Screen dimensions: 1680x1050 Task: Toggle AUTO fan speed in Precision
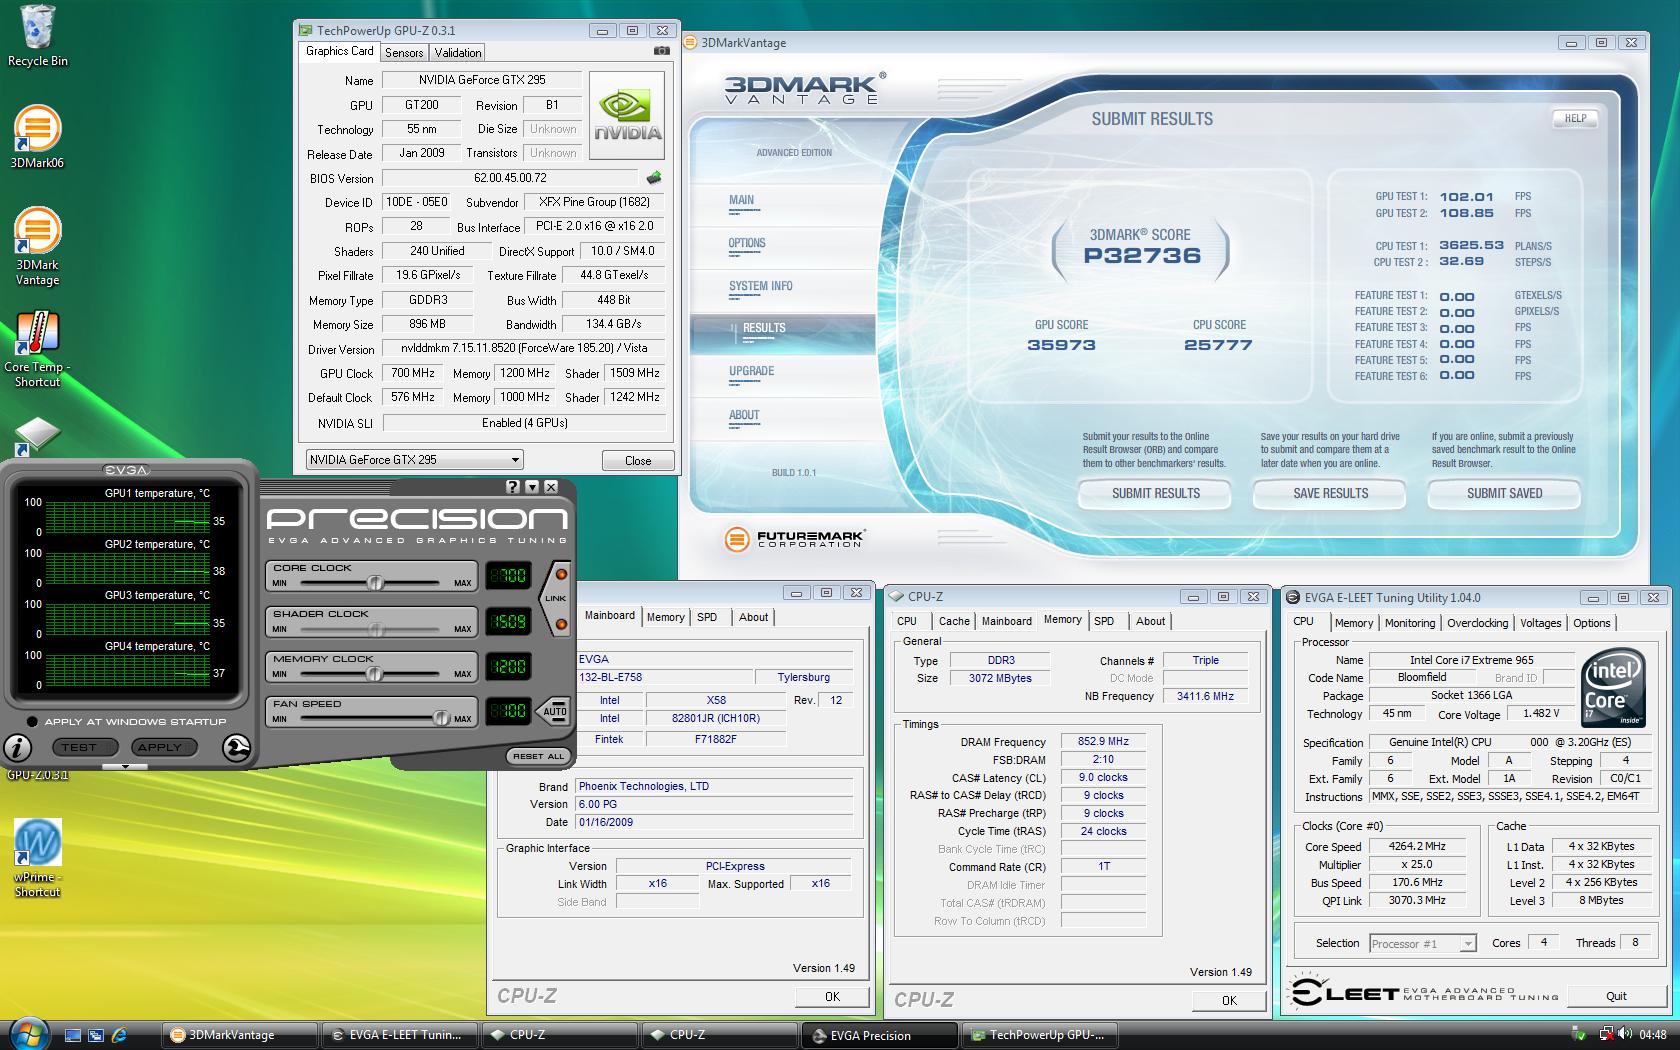click(x=555, y=711)
